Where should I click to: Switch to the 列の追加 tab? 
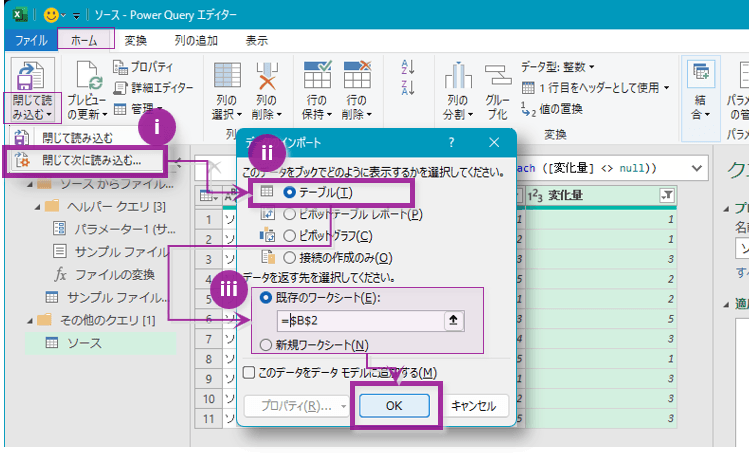click(196, 41)
